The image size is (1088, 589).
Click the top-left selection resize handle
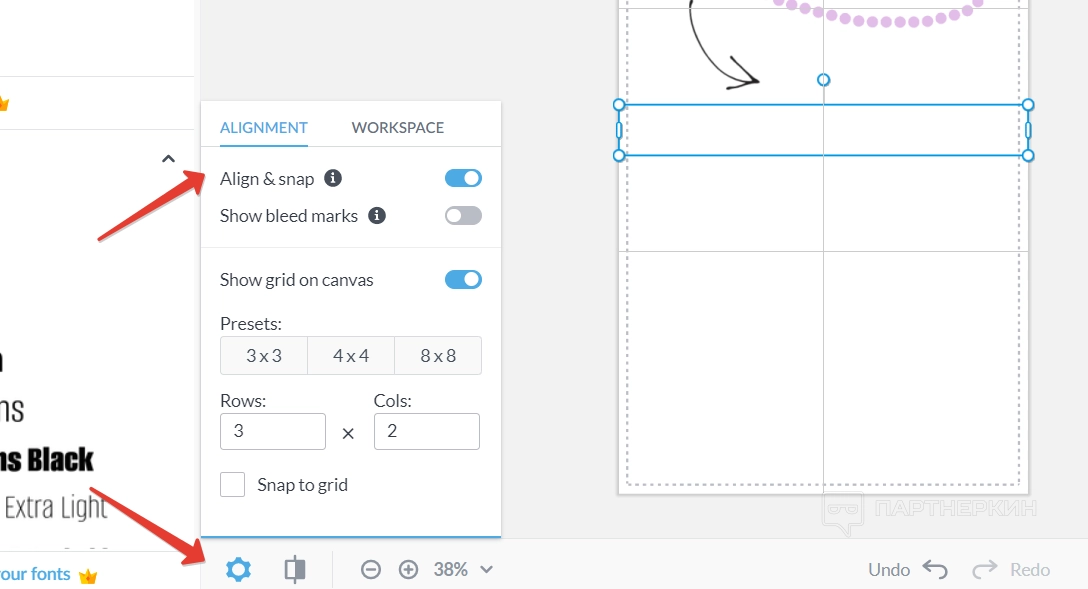pos(619,105)
